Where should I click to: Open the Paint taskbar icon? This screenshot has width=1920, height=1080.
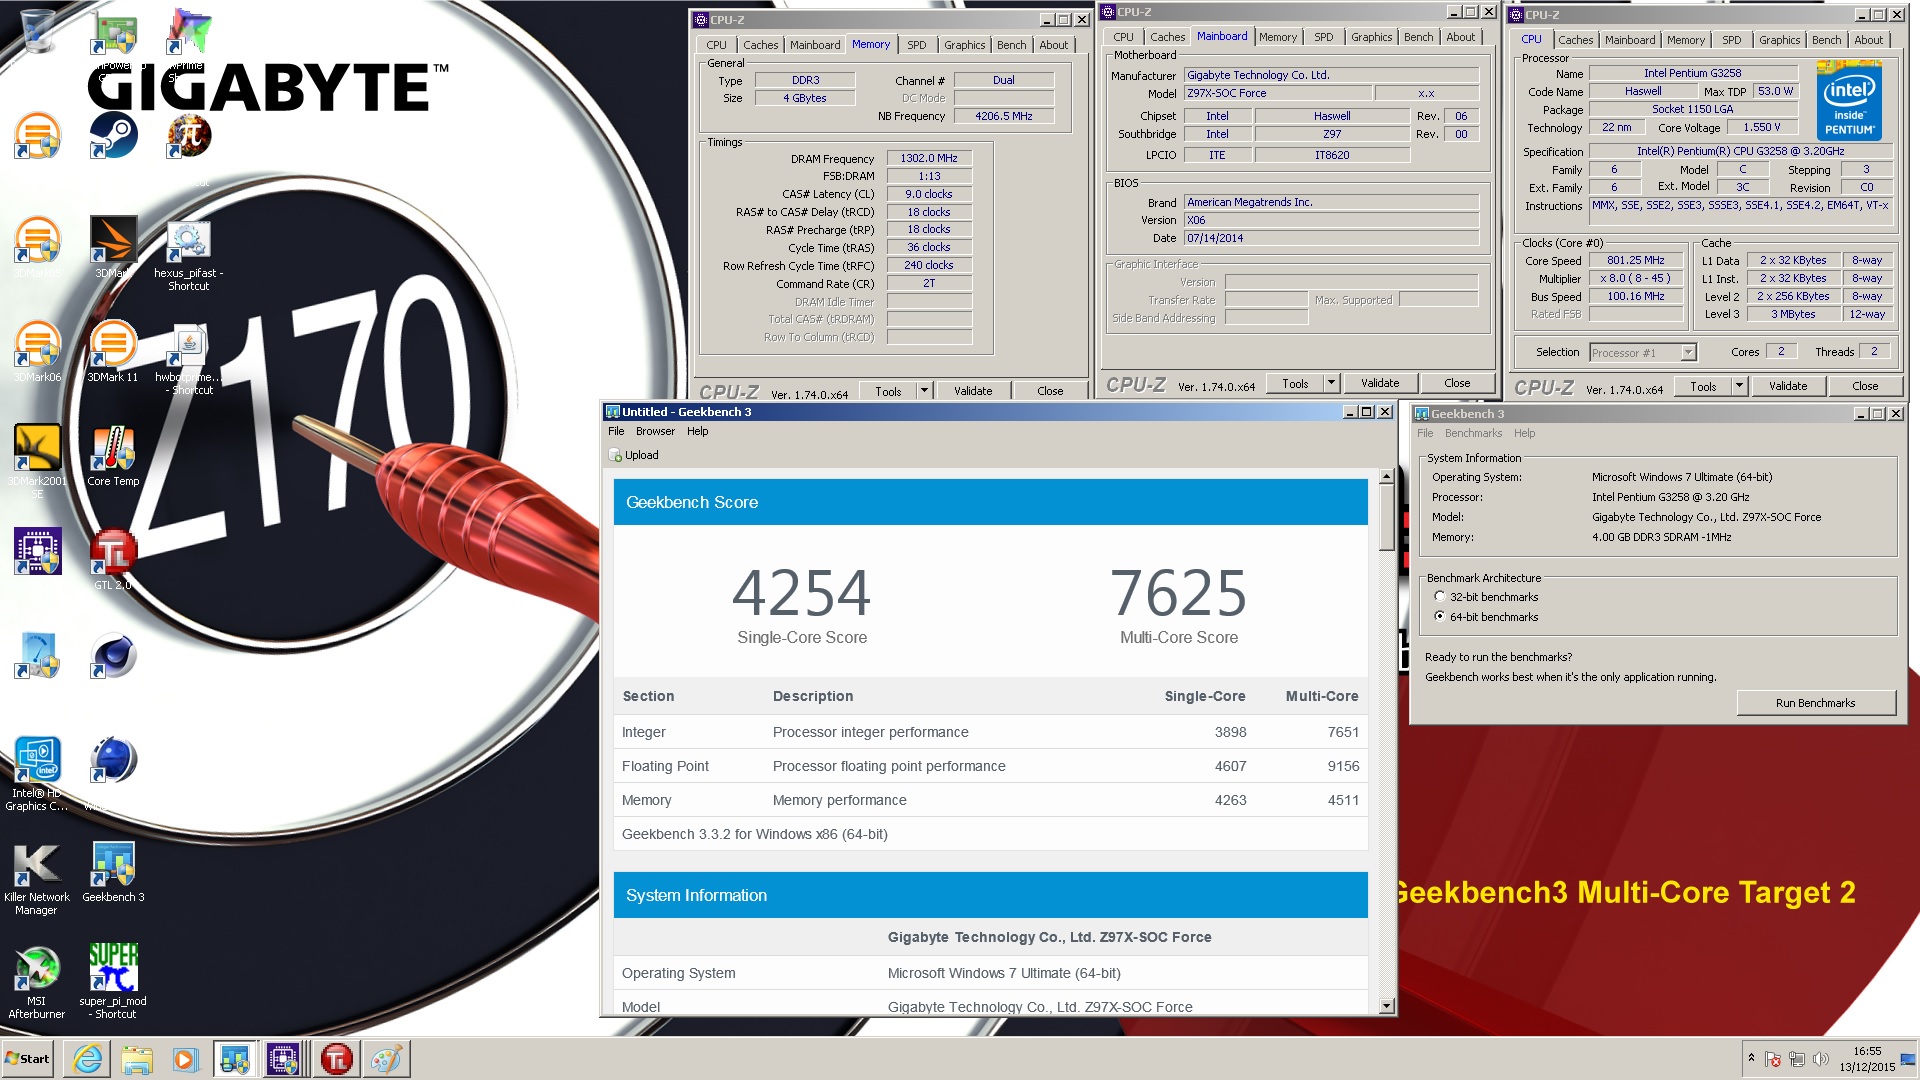(386, 1059)
